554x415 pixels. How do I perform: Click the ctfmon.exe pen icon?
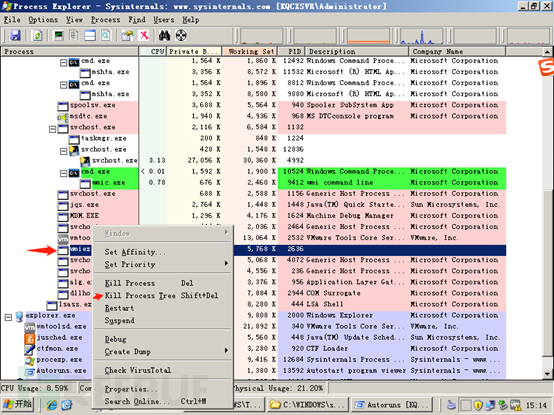coord(30,349)
